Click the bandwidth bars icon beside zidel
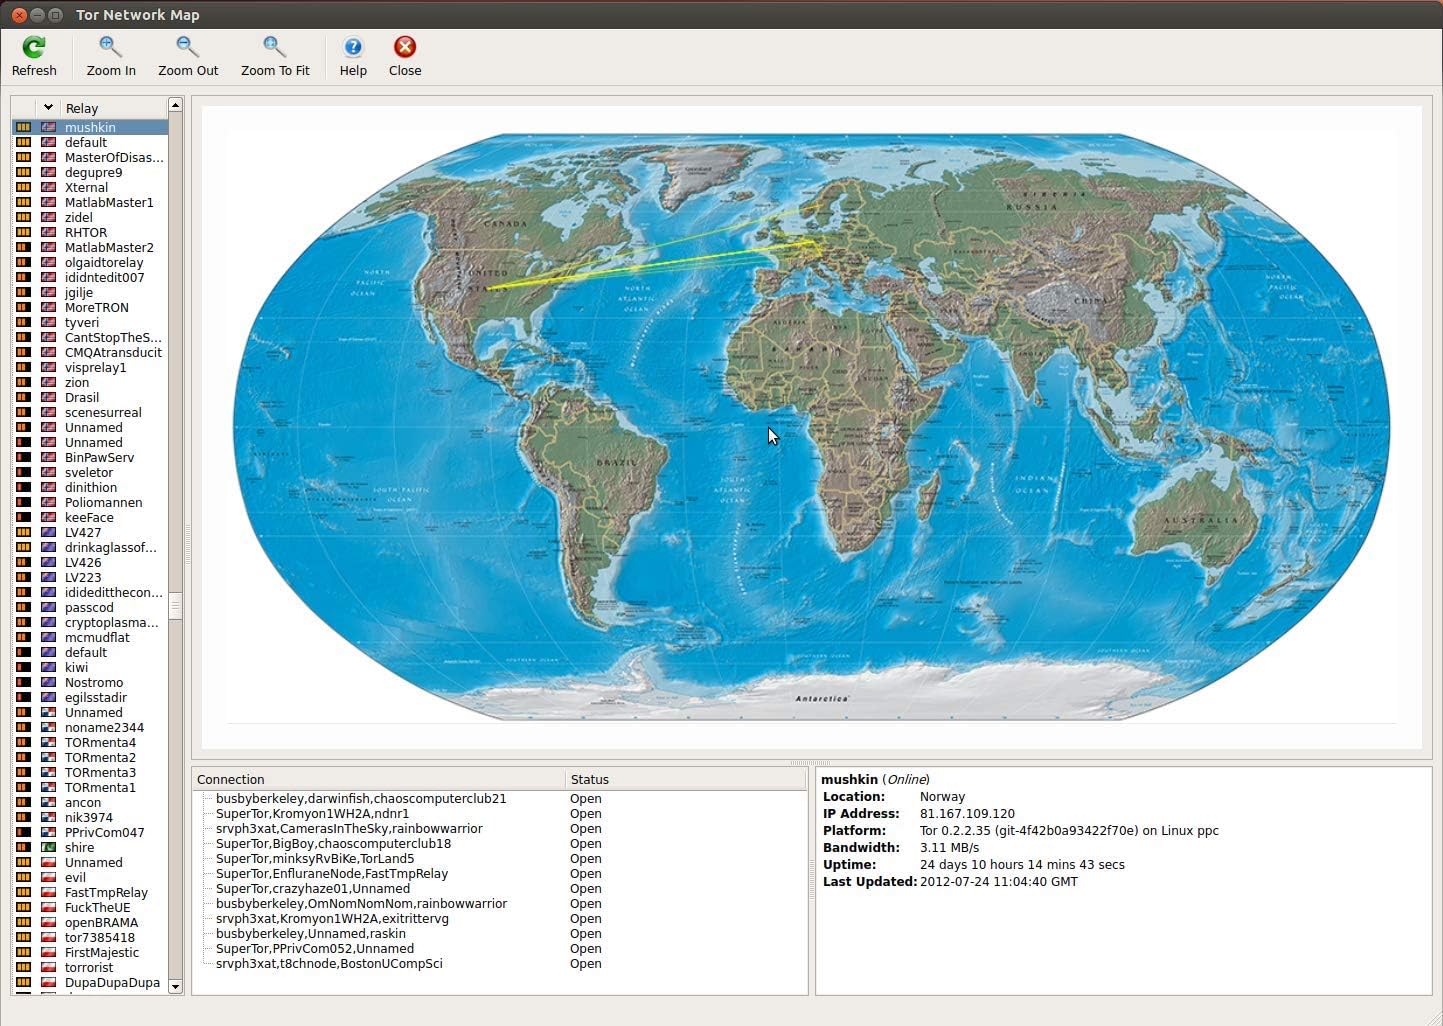1443x1026 pixels. pyautogui.click(x=25, y=217)
